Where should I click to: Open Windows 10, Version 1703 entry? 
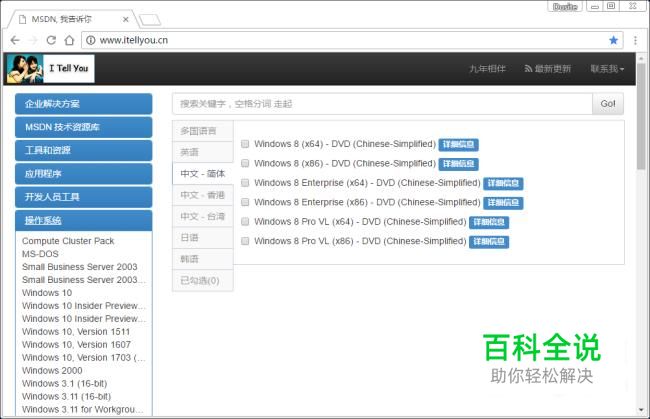click(x=84, y=358)
